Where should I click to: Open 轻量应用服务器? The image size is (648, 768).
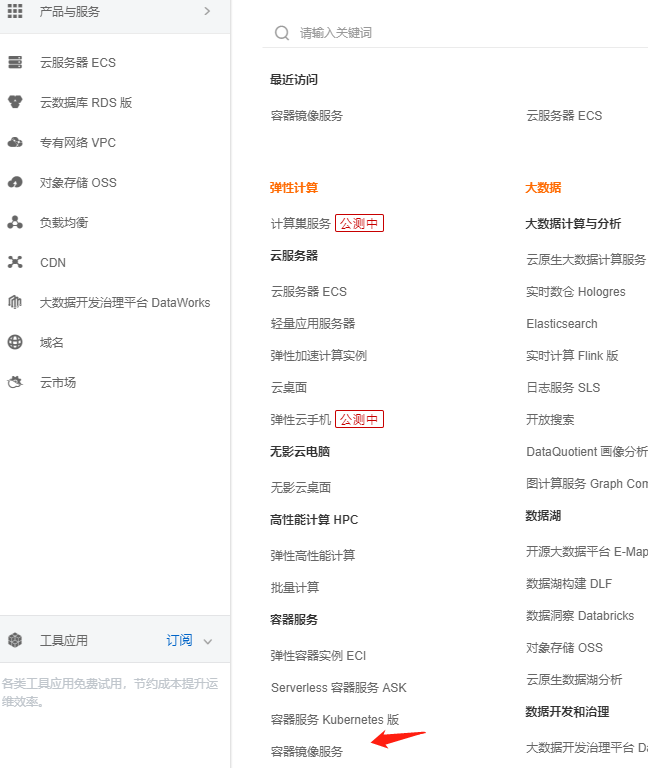(x=312, y=323)
